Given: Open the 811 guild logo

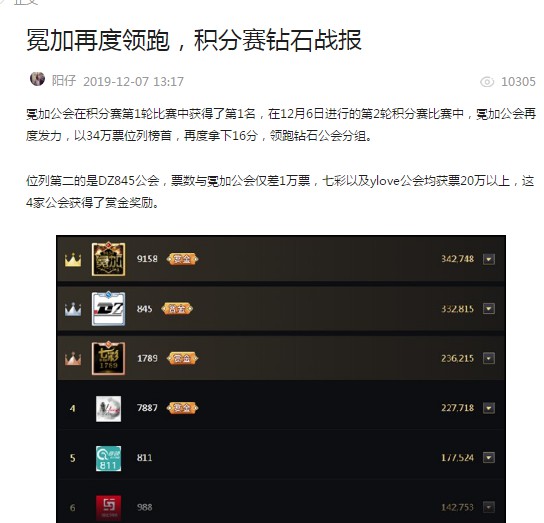Looking at the screenshot, I should tap(108, 458).
